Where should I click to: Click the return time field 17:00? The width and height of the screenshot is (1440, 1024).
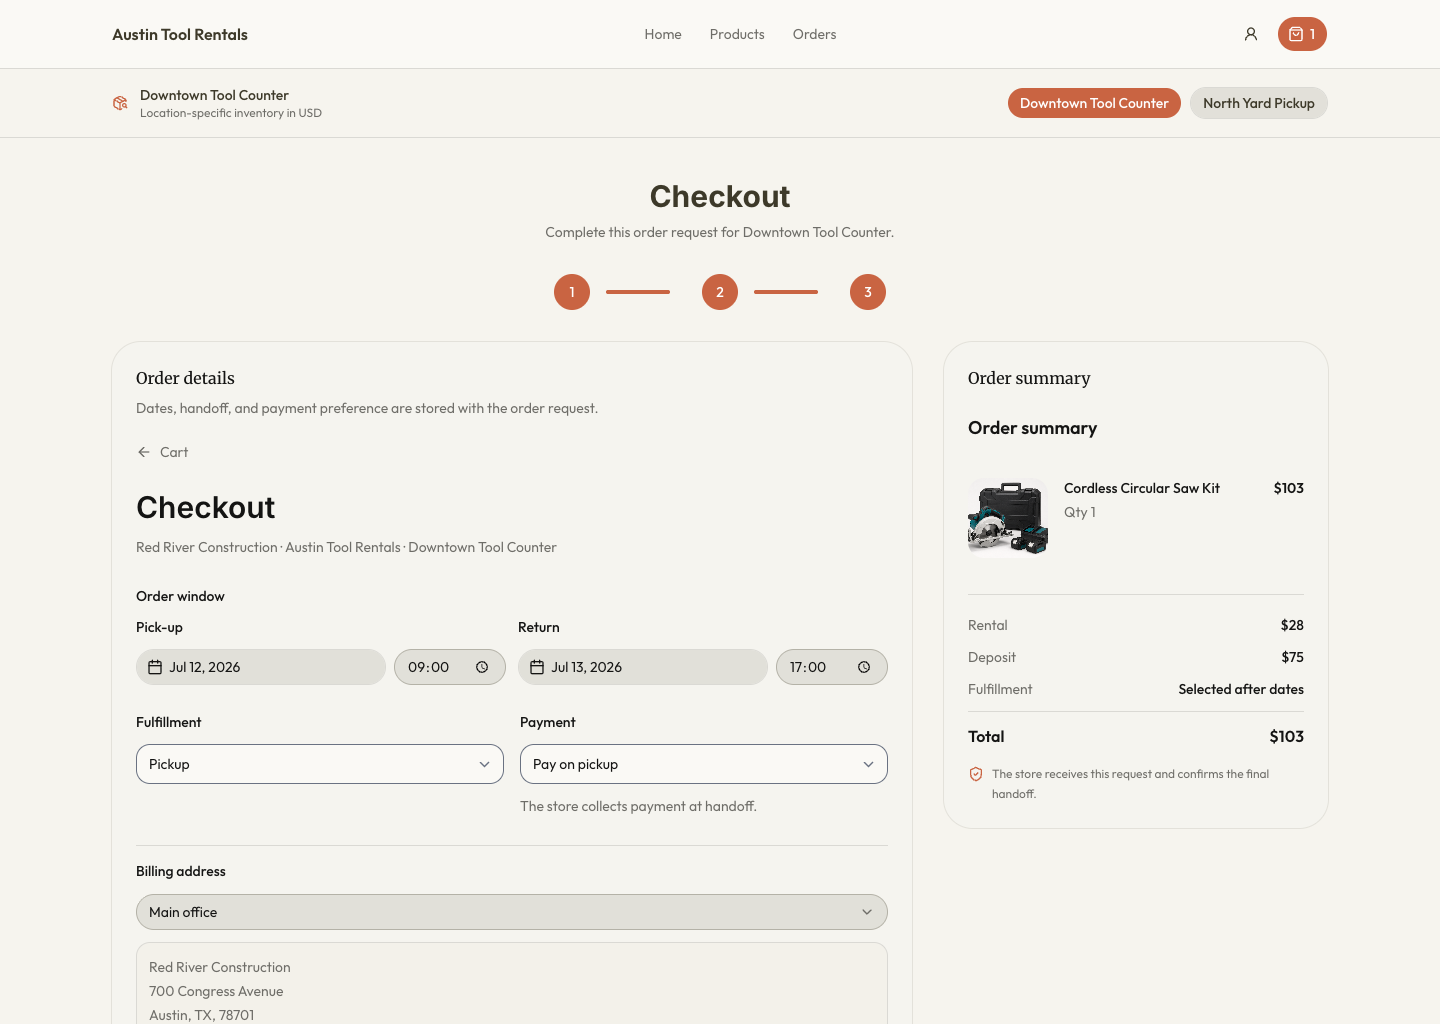click(832, 667)
